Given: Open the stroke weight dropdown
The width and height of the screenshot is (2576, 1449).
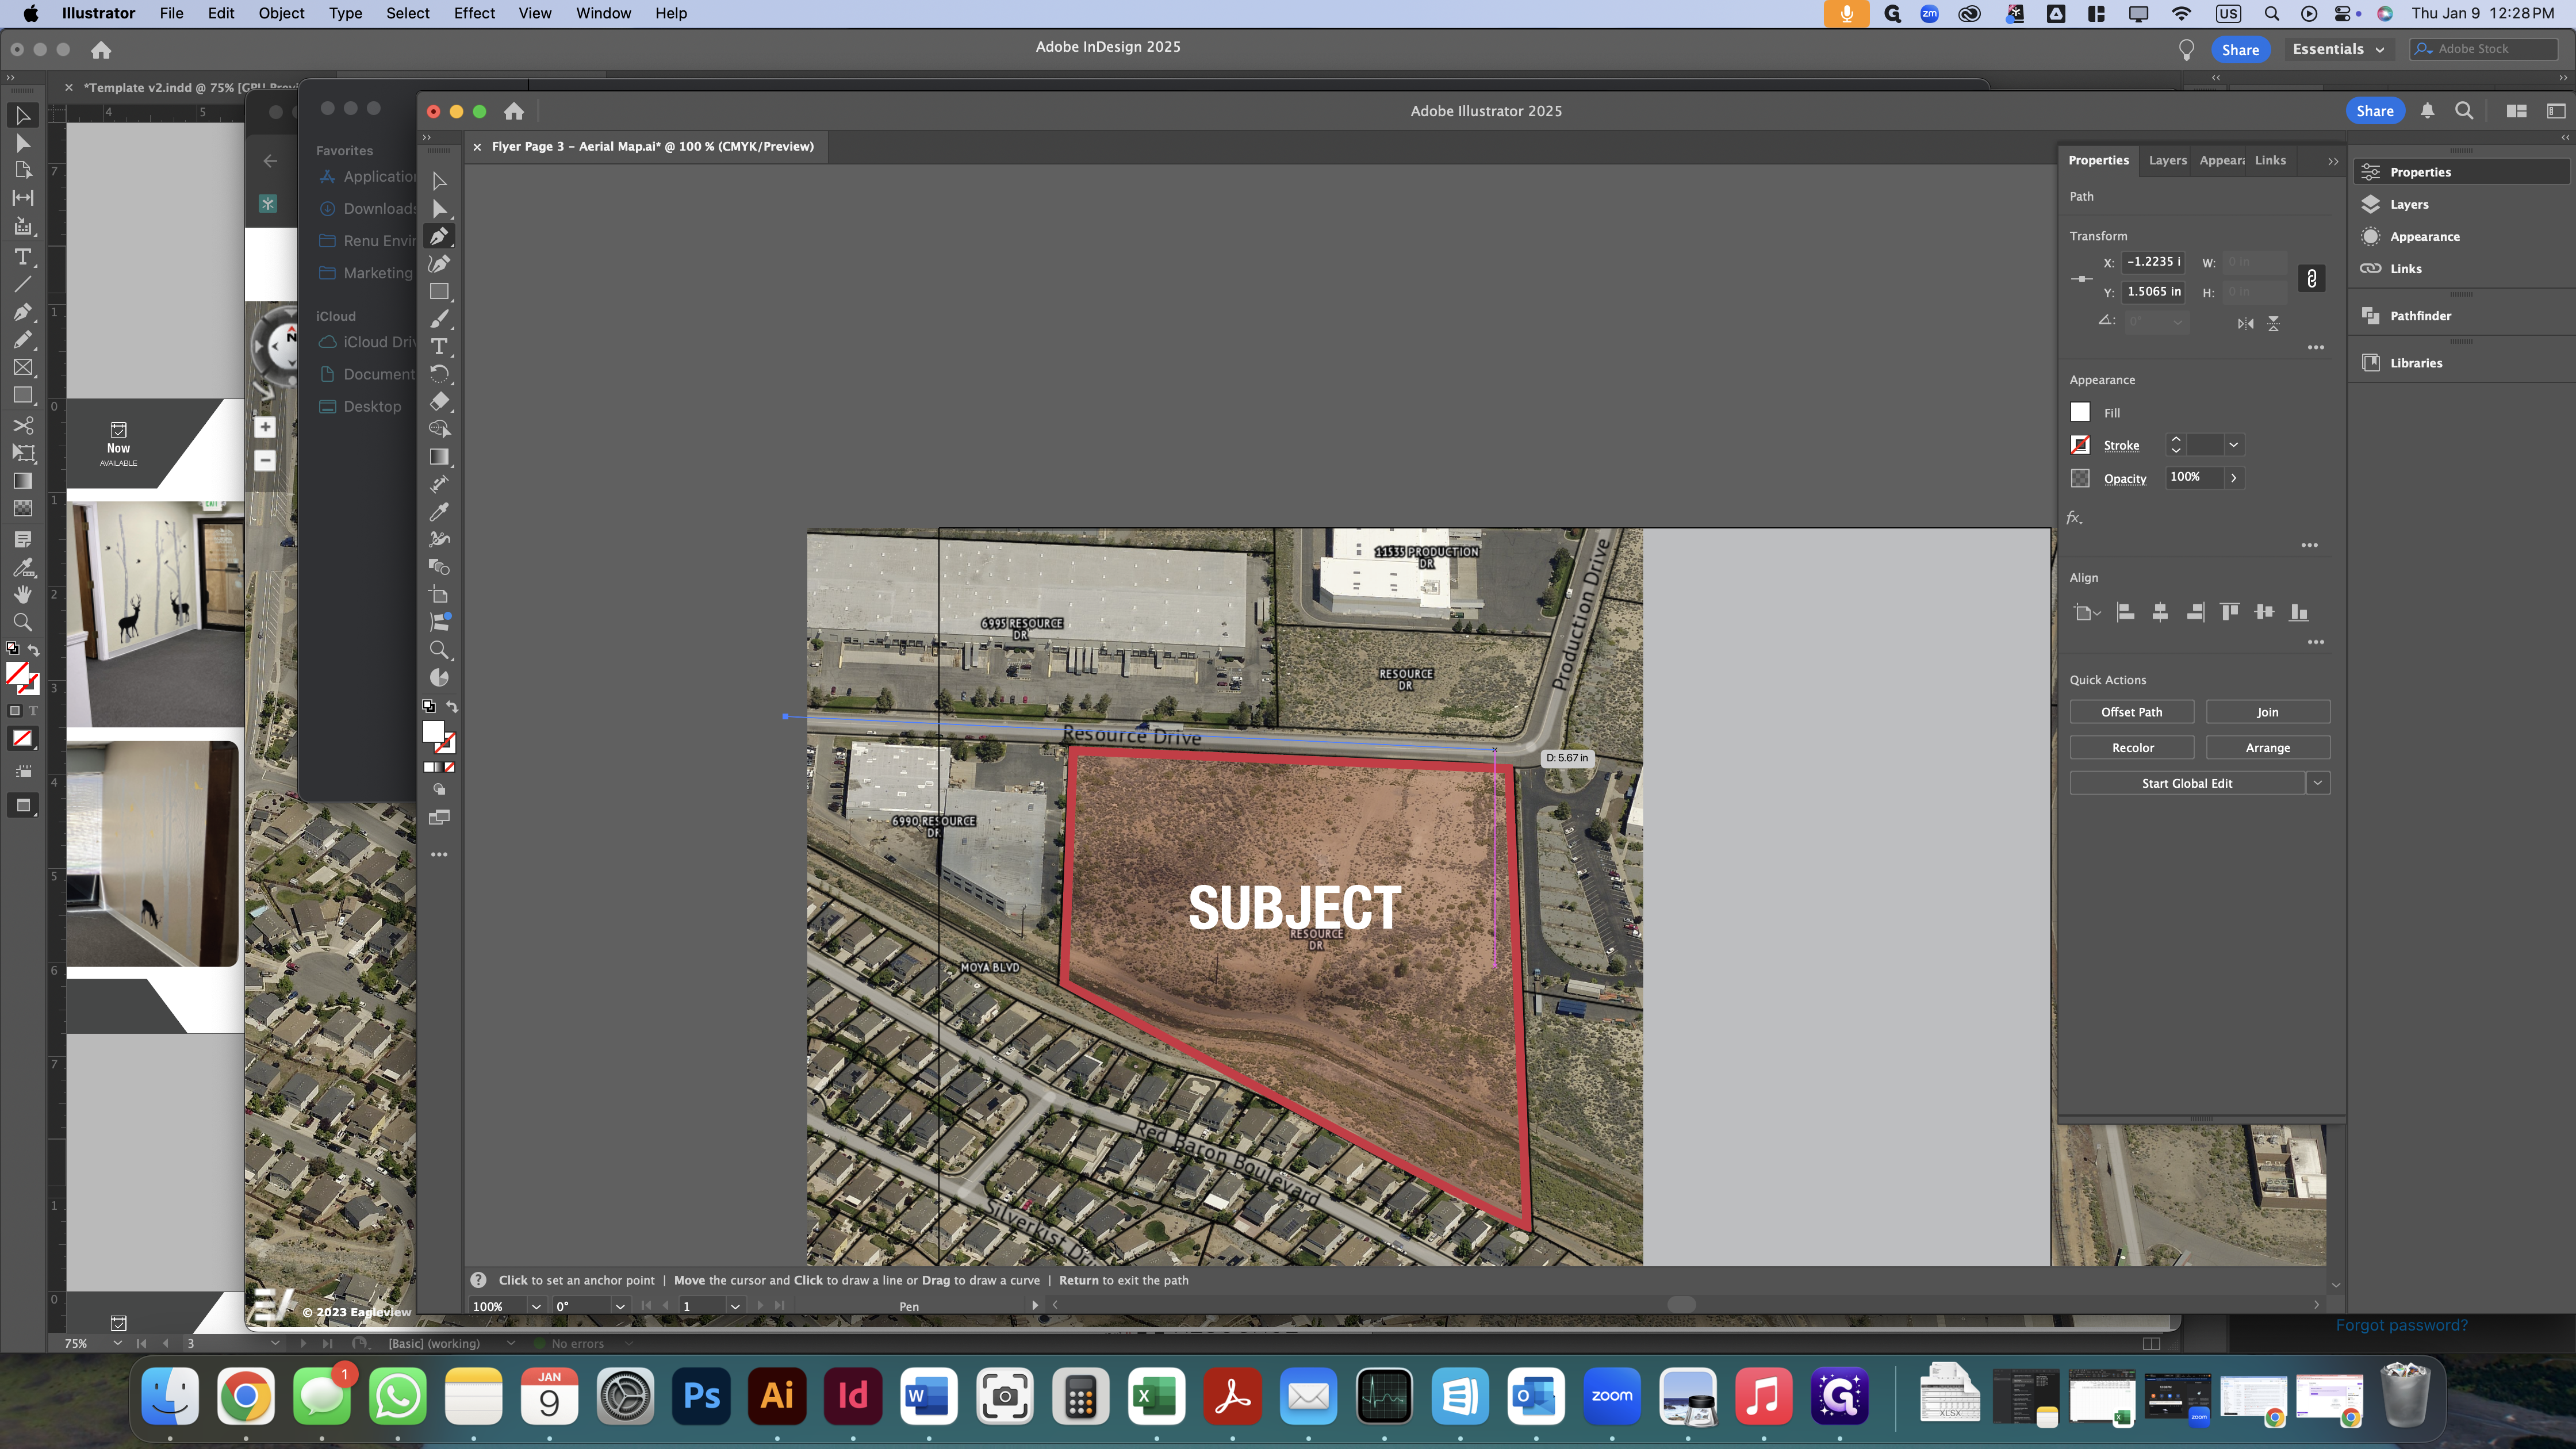Looking at the screenshot, I should (2233, 445).
